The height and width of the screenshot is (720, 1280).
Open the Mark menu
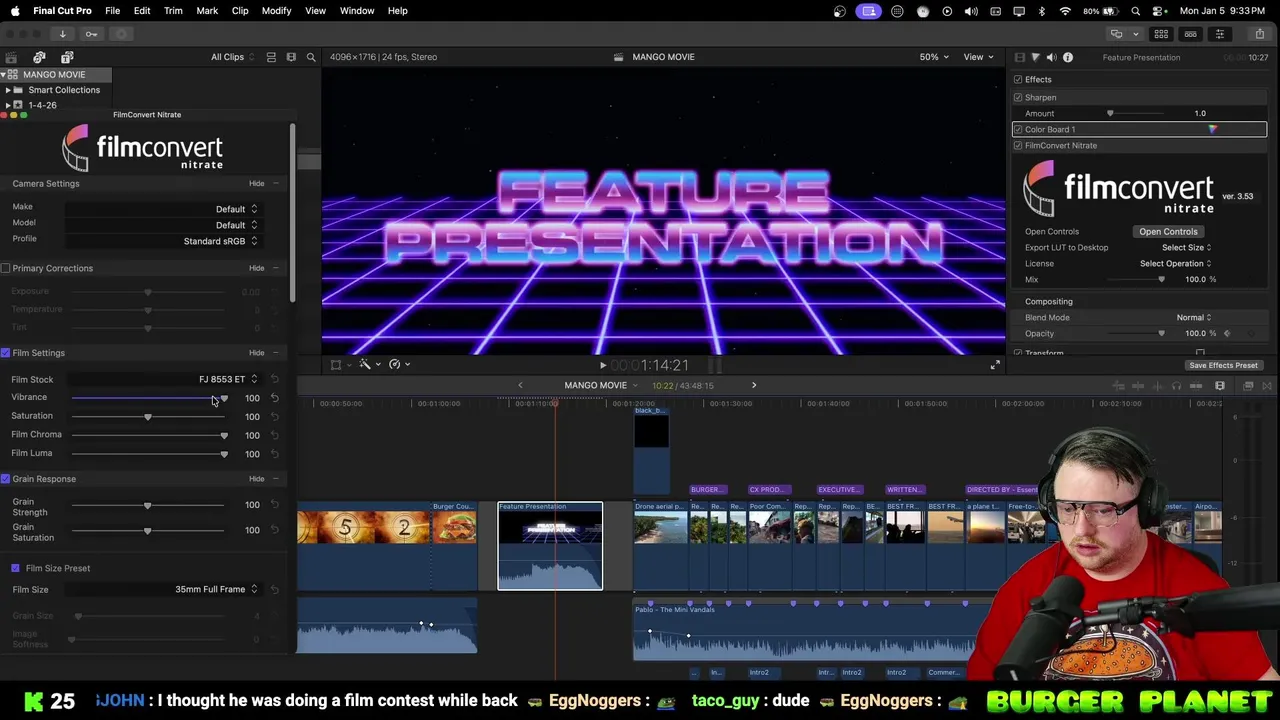tap(207, 10)
